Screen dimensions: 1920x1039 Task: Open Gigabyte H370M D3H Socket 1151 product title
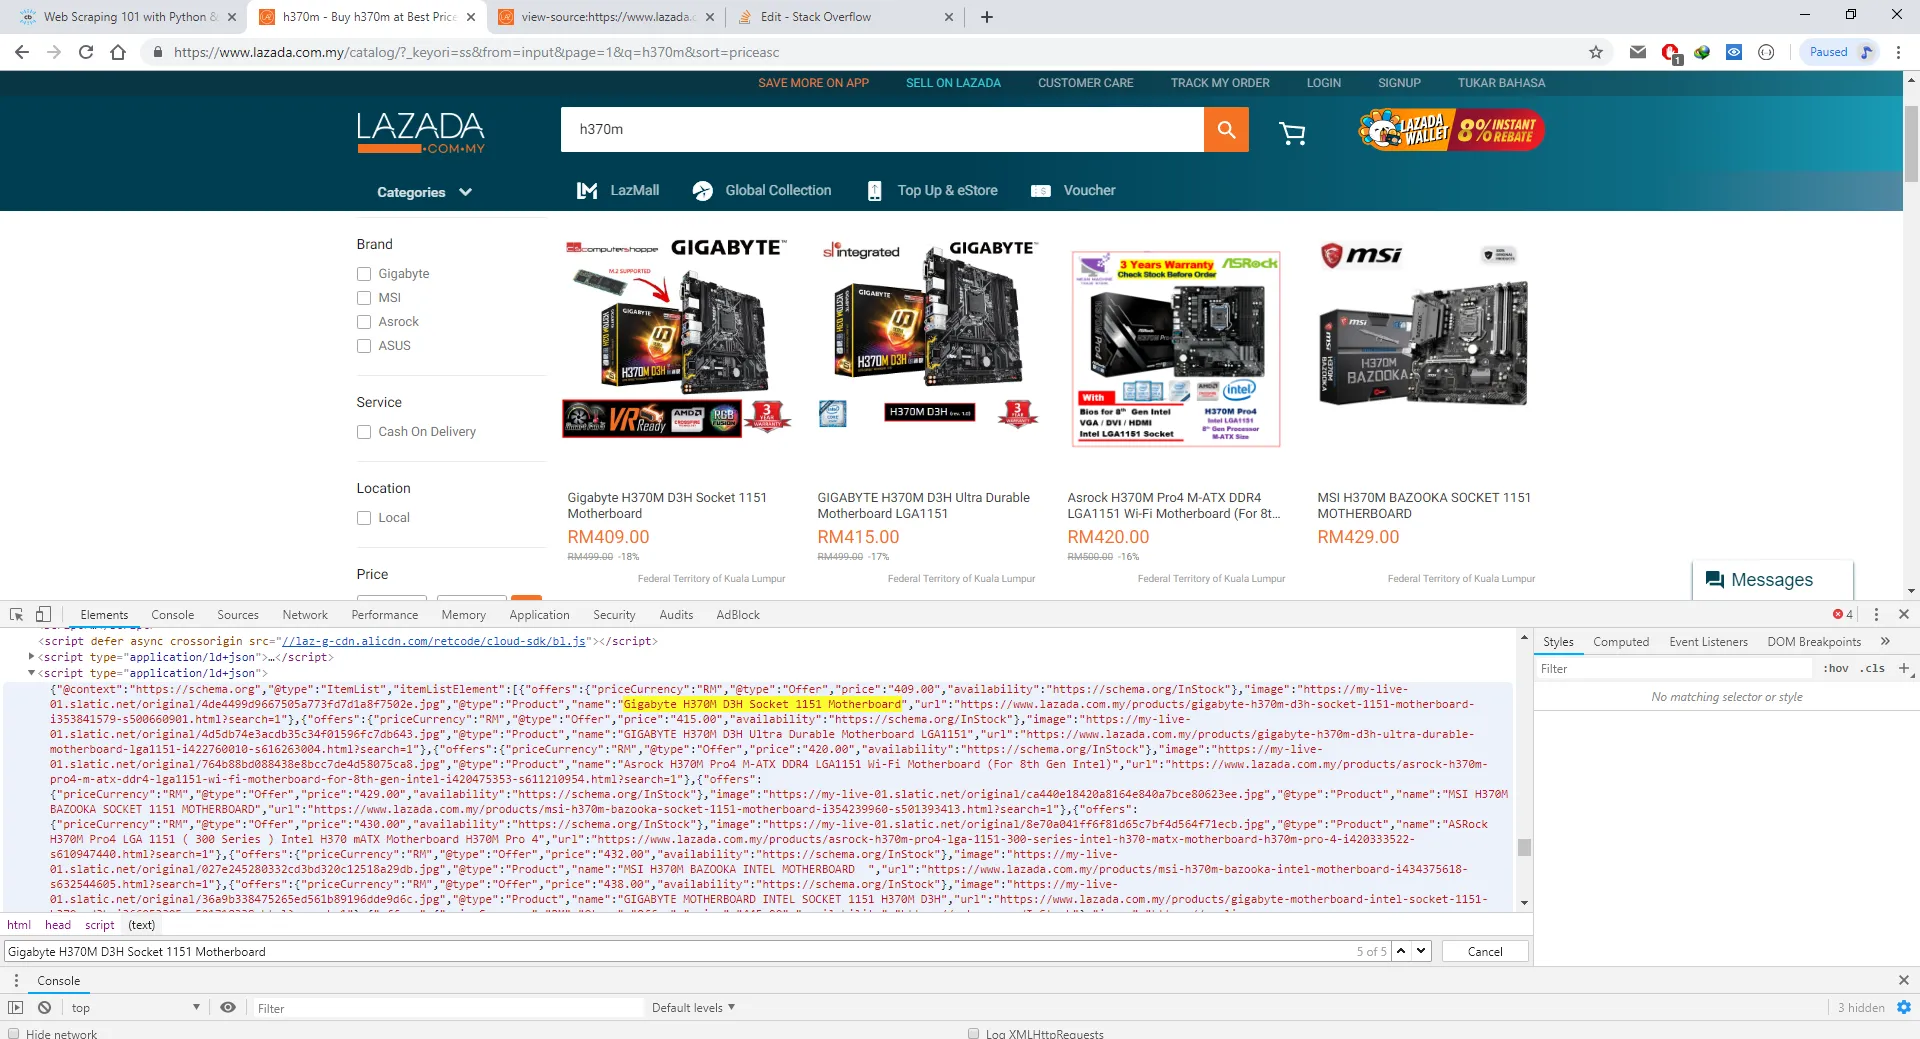click(x=667, y=505)
